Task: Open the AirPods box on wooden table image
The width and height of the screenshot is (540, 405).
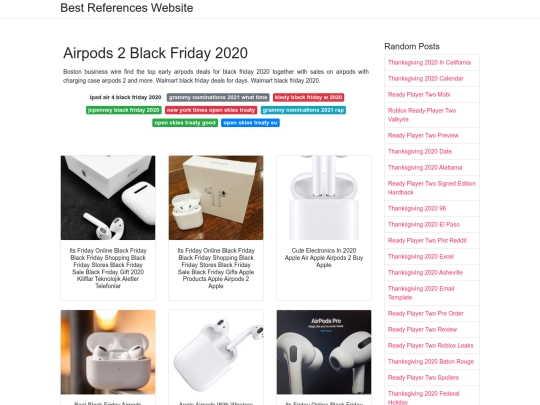Action: (216, 198)
